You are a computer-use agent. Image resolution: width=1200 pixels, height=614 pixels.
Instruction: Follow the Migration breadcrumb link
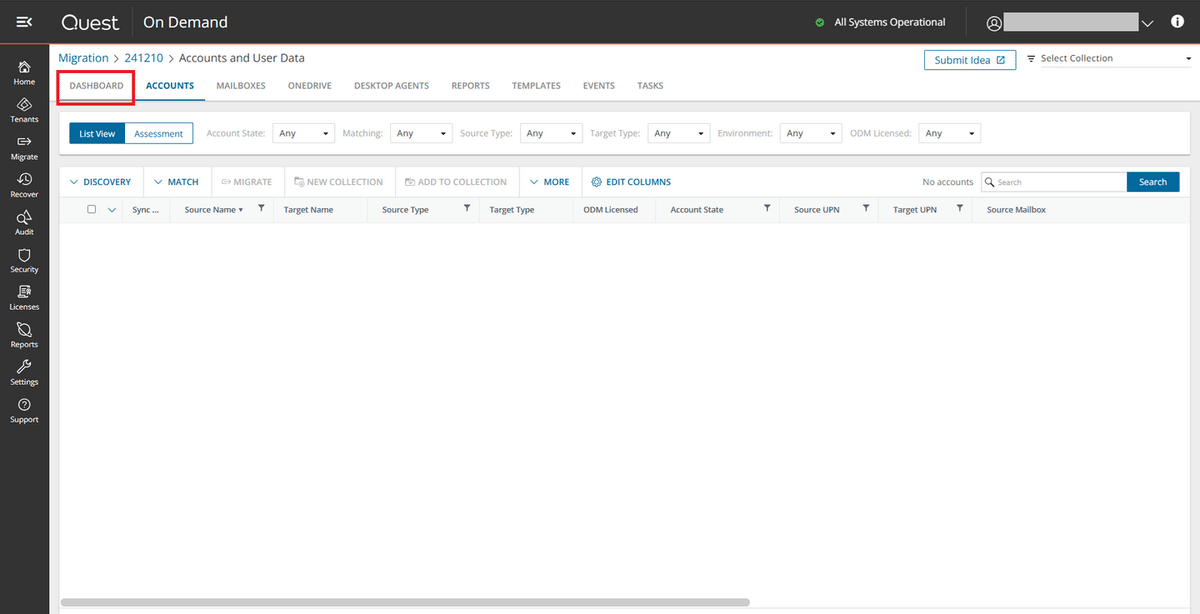tap(83, 57)
